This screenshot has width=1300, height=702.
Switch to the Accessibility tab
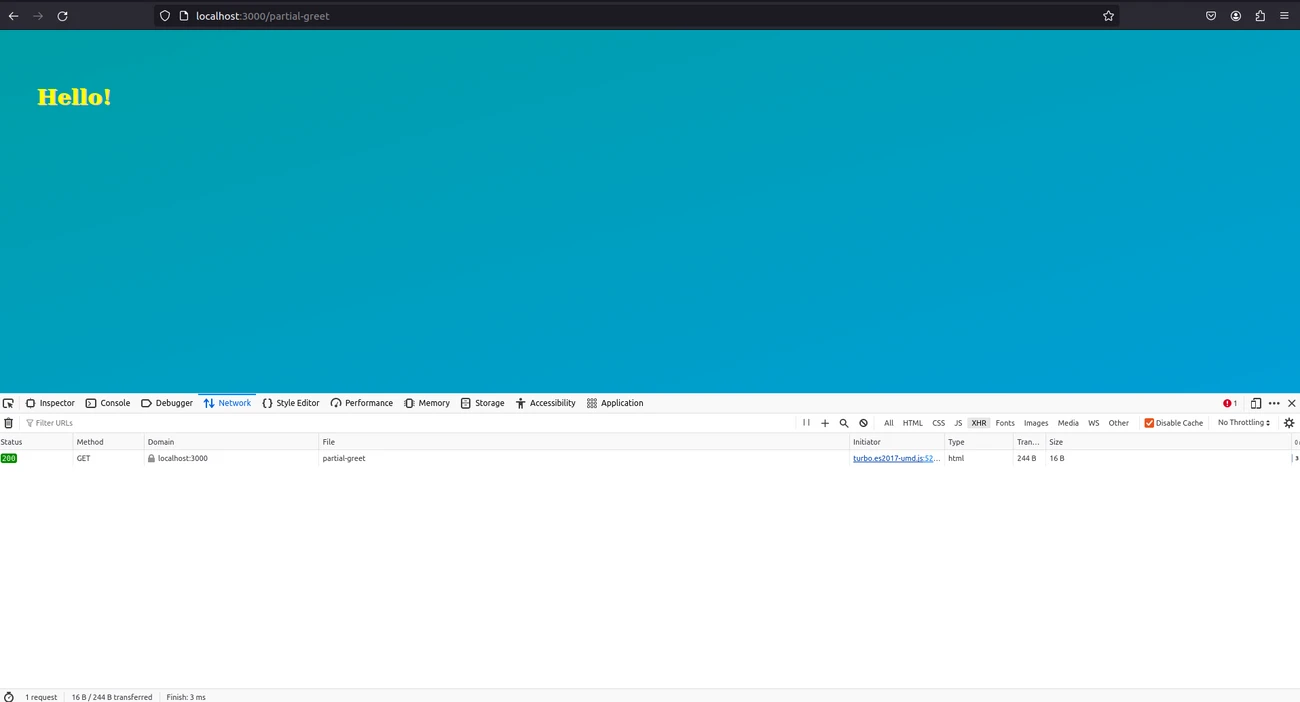coord(546,403)
